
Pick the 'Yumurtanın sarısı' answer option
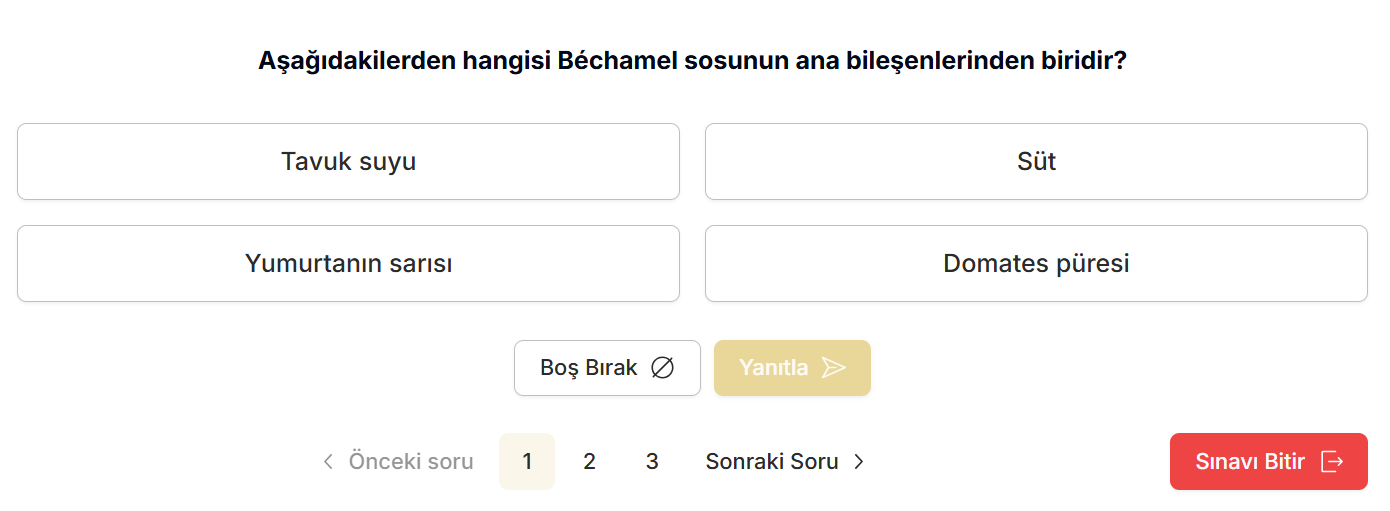348,264
